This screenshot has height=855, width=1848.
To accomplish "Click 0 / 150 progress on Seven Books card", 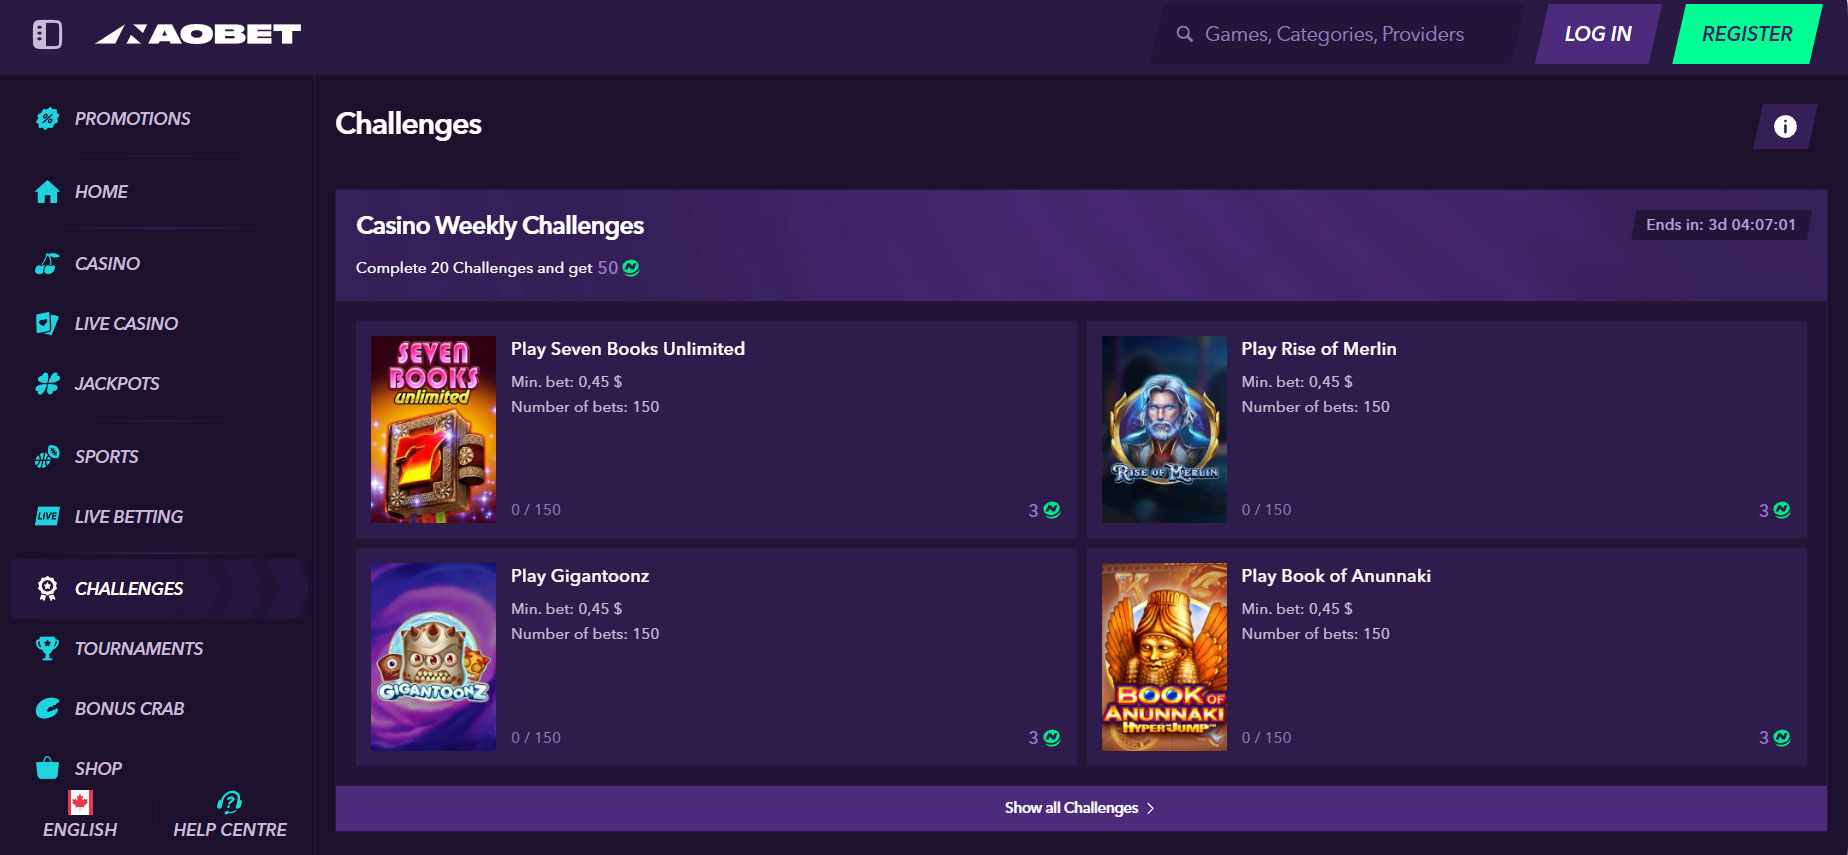I will [x=536, y=510].
